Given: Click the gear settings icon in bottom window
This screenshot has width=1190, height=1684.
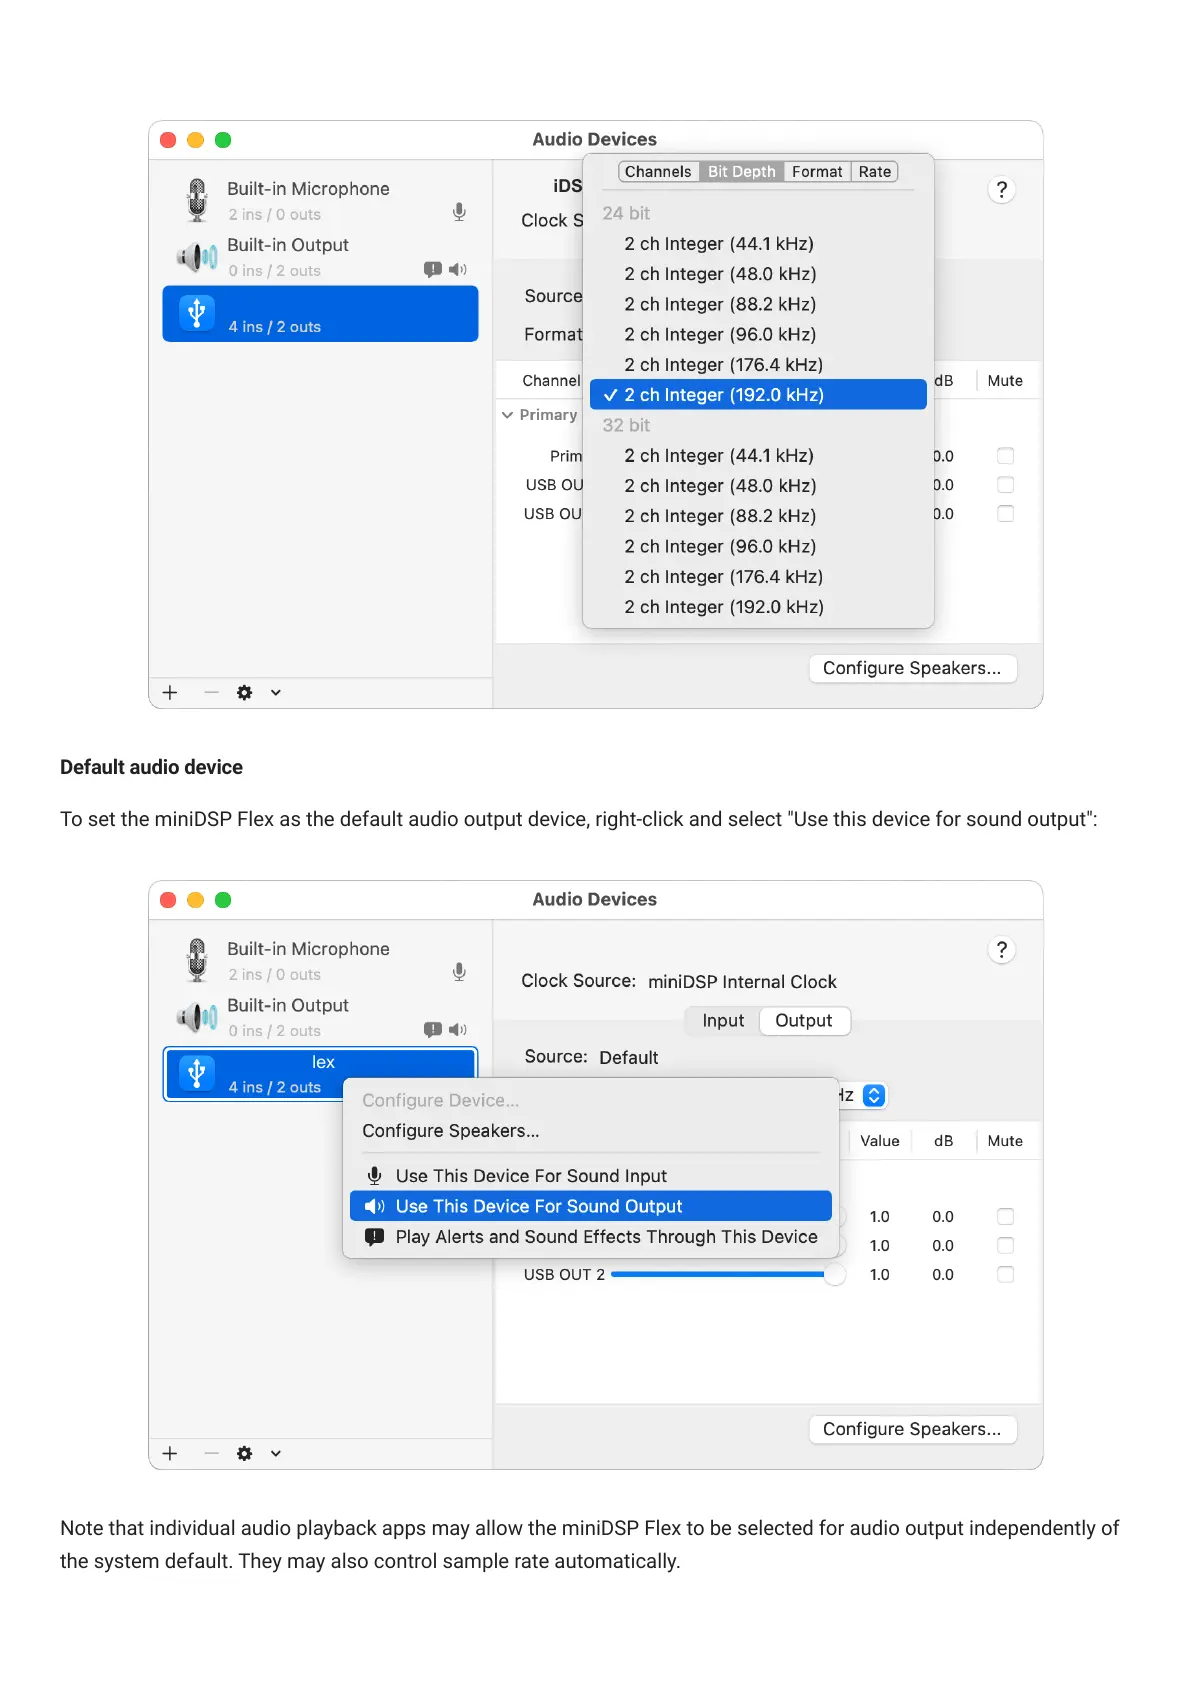Looking at the screenshot, I should [244, 1453].
